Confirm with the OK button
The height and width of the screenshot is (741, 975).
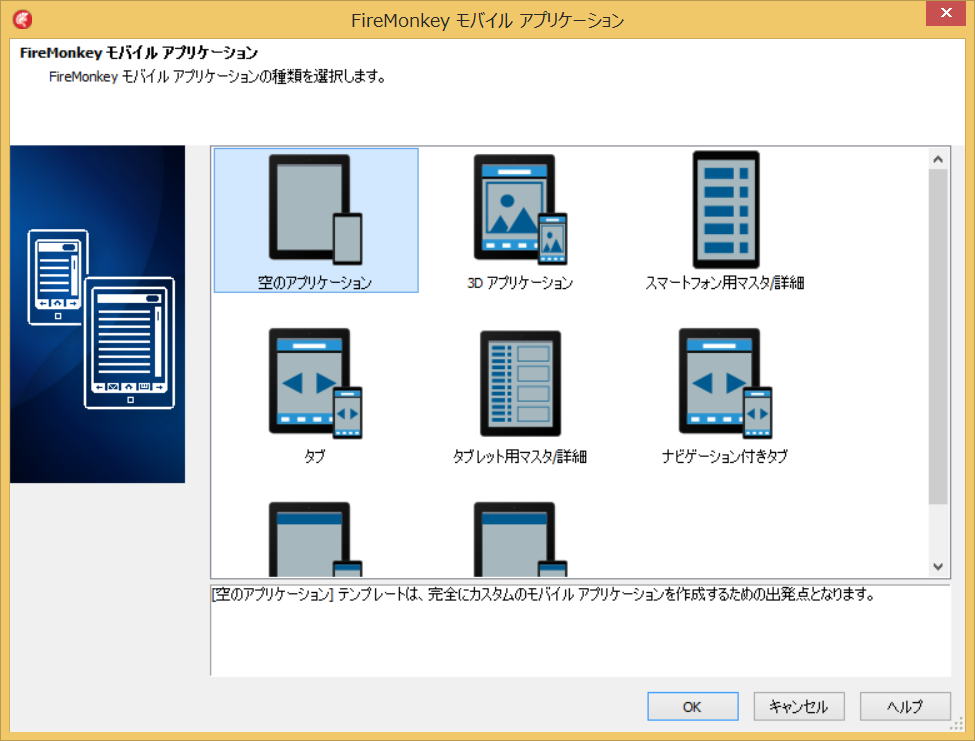(x=693, y=706)
